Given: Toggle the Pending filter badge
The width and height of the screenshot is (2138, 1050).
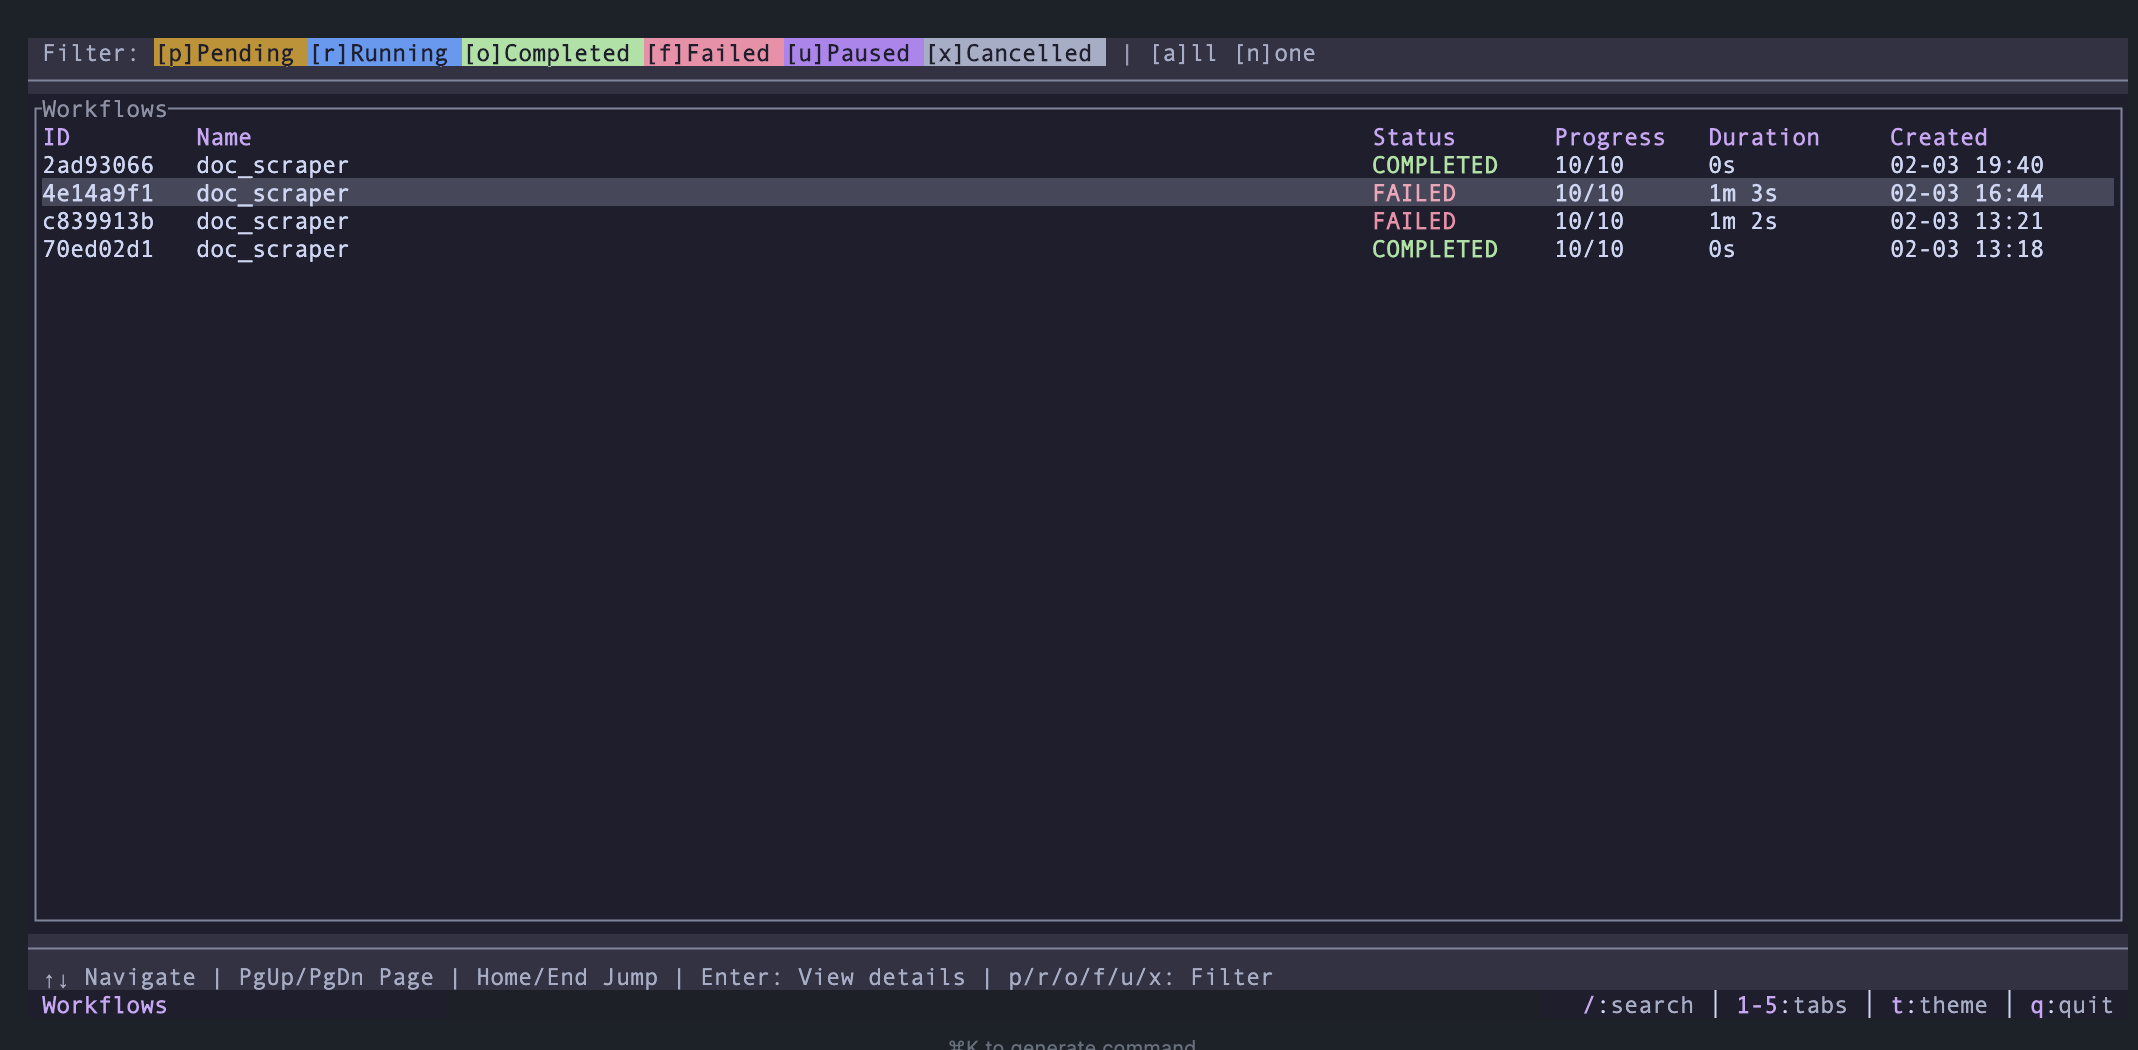Looking at the screenshot, I should [x=229, y=53].
